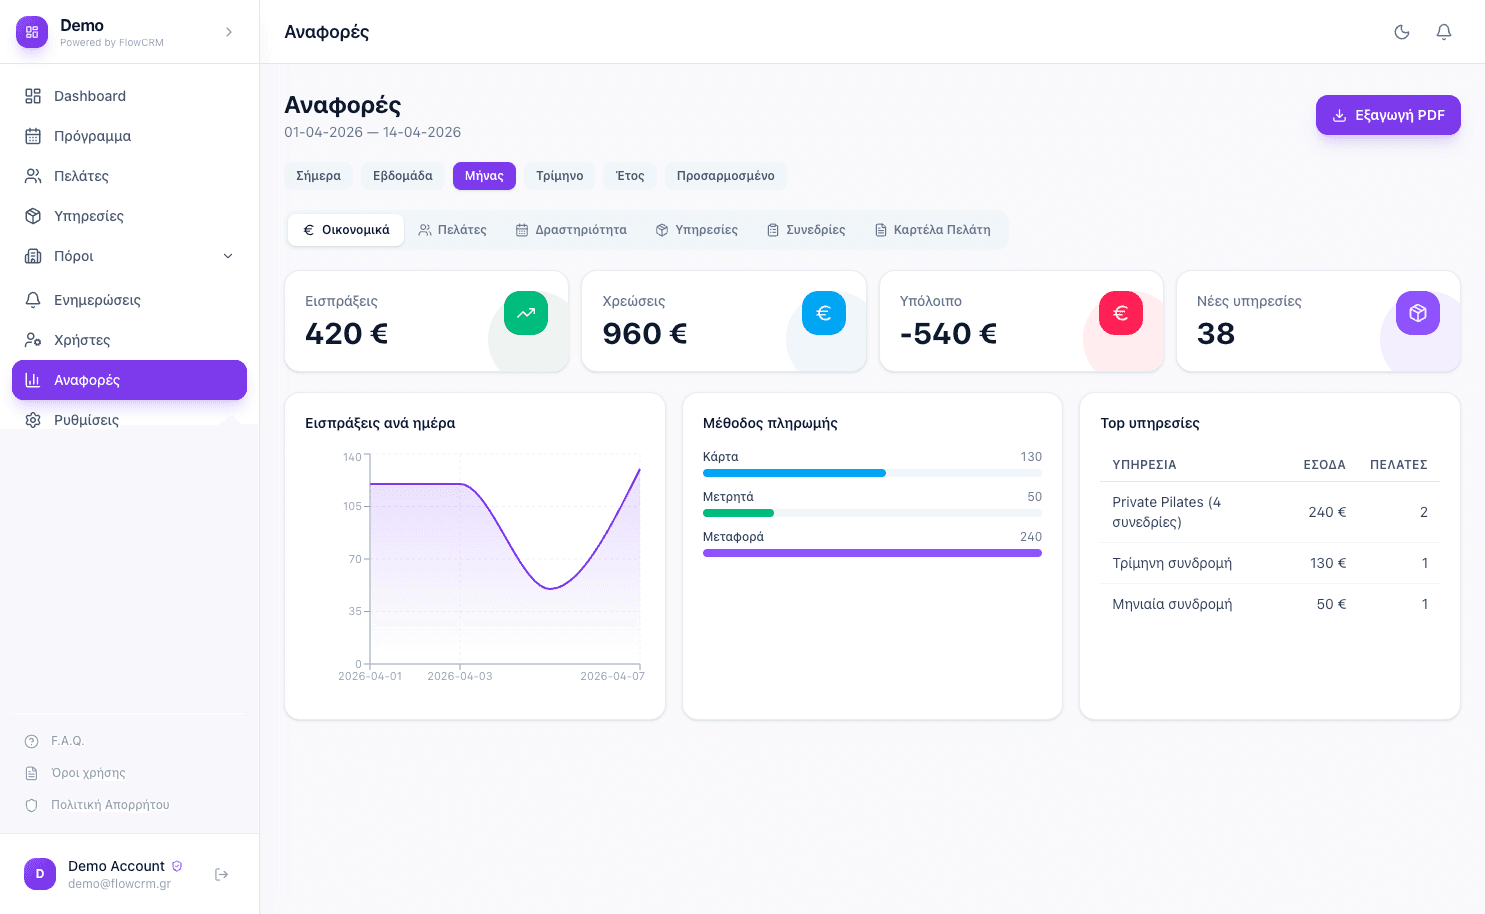This screenshot has height=914, width=1485.
Task: Click the Demo workspace logo icon
Action: [32, 32]
